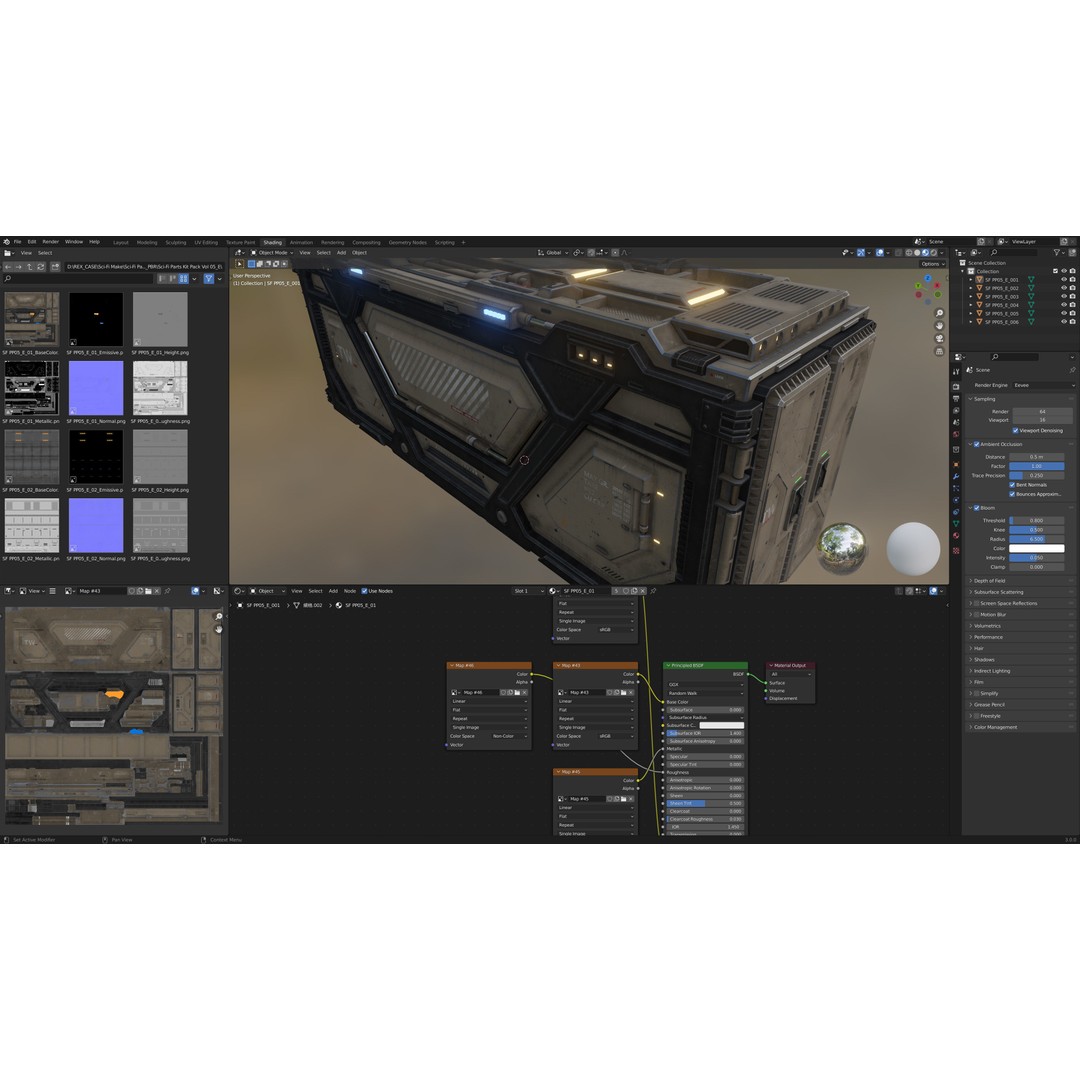This screenshot has width=1080, height=1080.
Task: Hide SF PP05_E_001 with eye icon
Action: pyautogui.click(x=1063, y=280)
